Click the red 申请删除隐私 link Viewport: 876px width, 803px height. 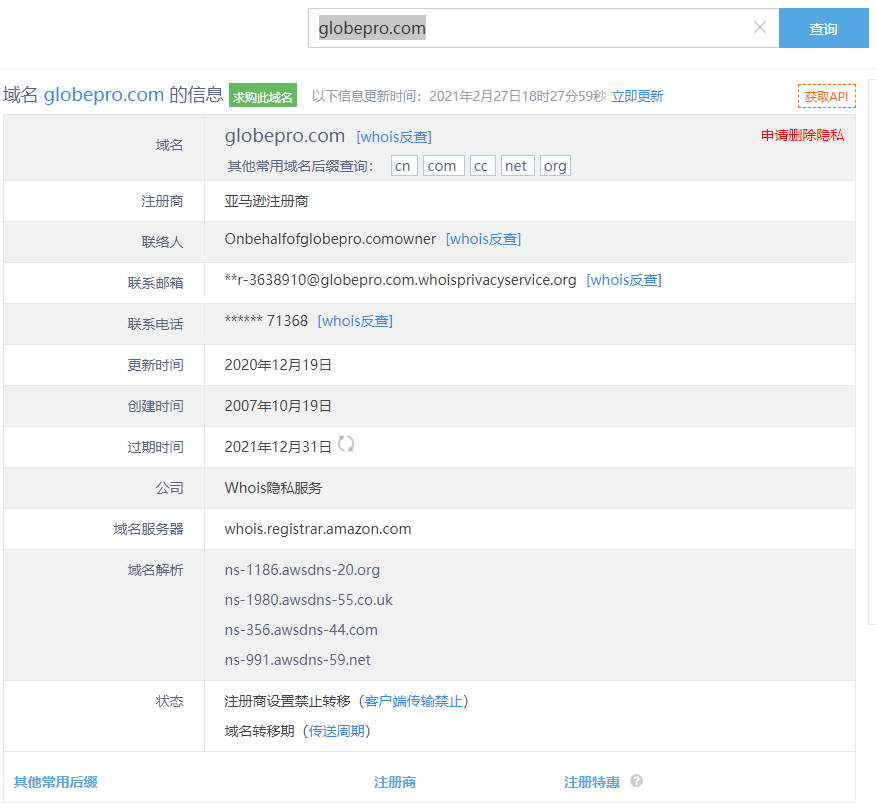(802, 136)
